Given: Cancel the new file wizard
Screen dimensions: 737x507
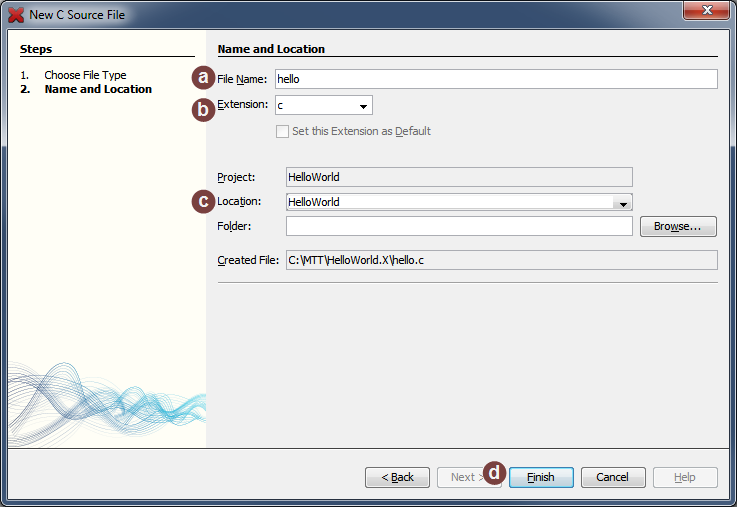Looking at the screenshot, I should pos(613,477).
